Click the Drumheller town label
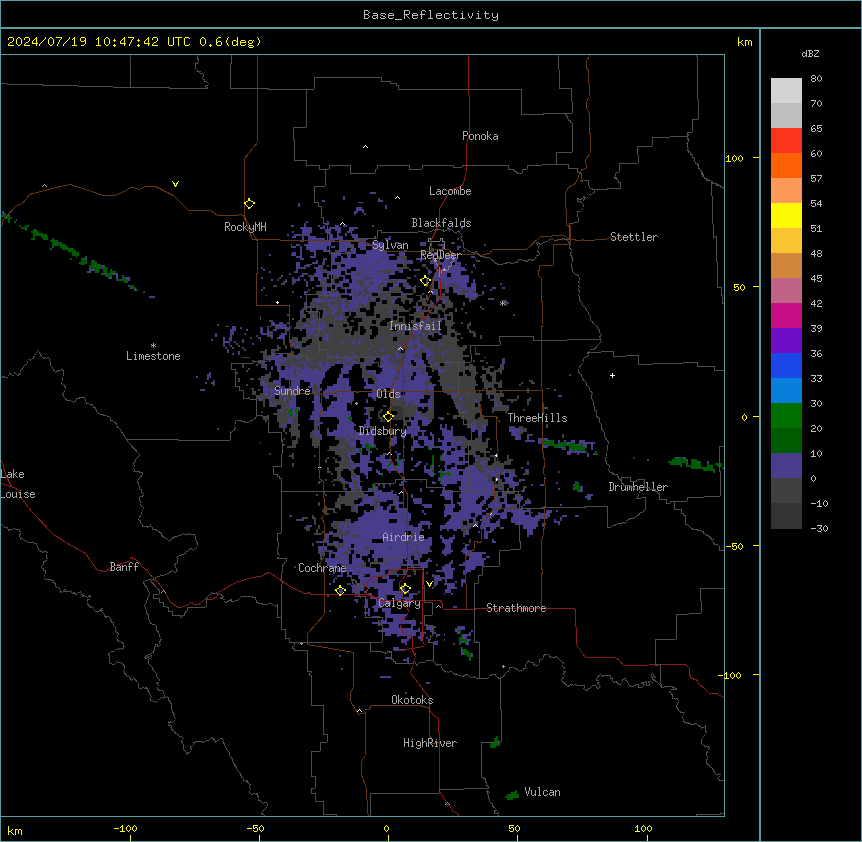The height and width of the screenshot is (842, 862). click(638, 487)
